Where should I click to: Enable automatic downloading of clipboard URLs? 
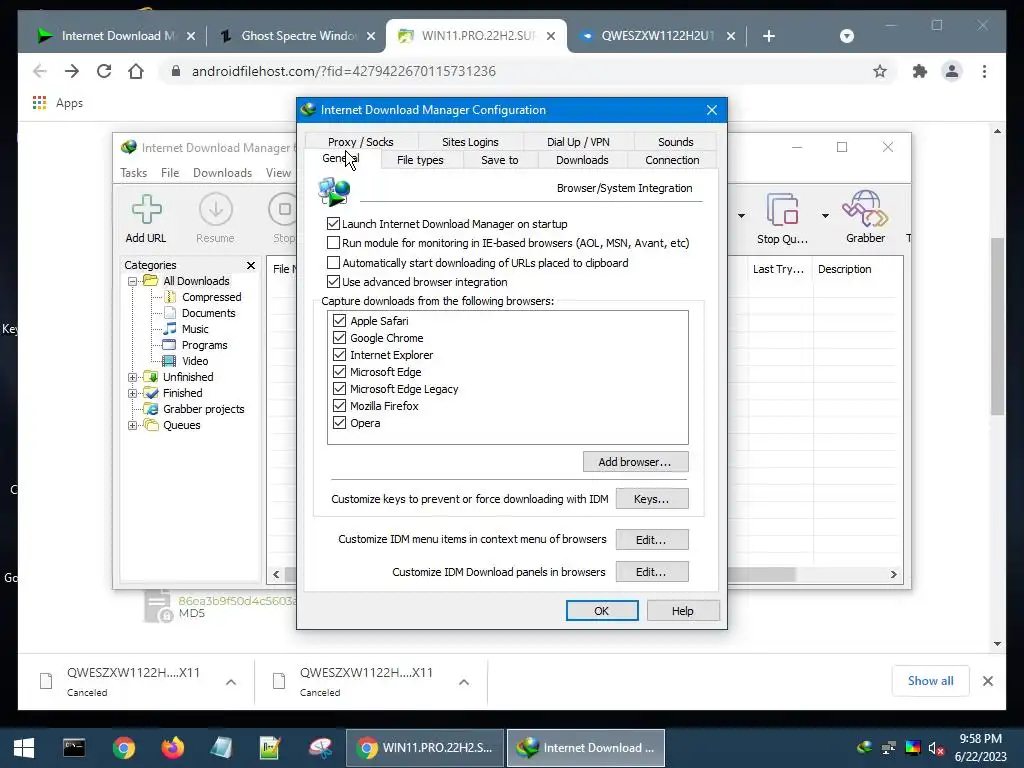(x=334, y=263)
